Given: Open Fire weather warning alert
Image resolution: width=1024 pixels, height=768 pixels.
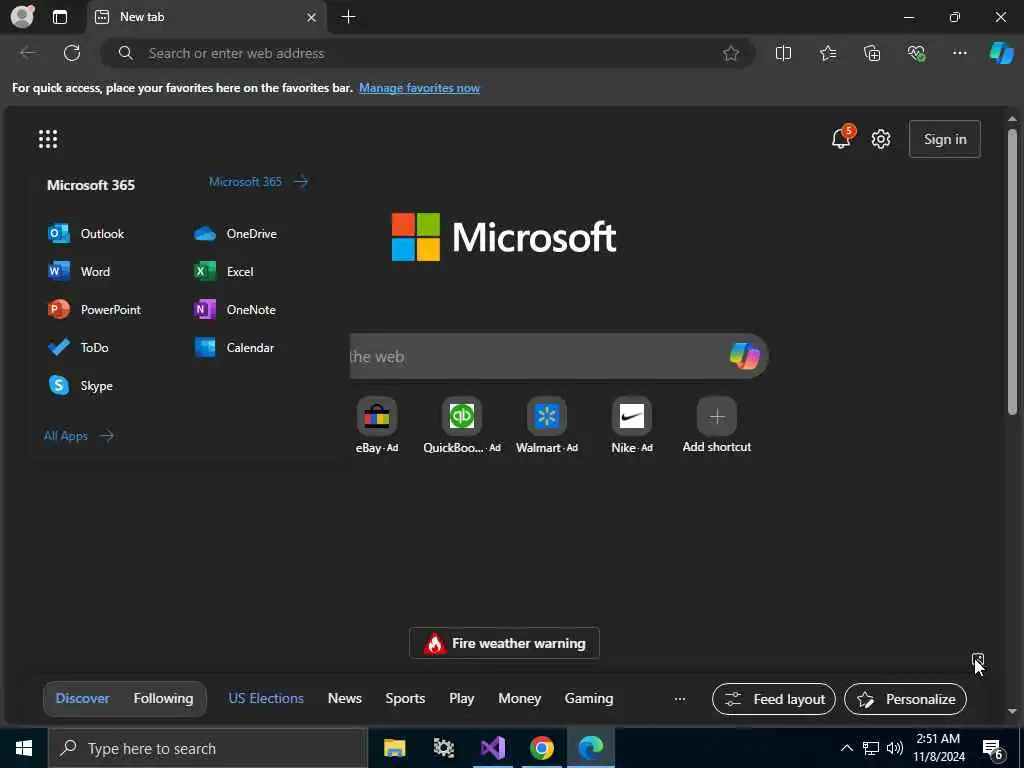Looking at the screenshot, I should click(504, 643).
